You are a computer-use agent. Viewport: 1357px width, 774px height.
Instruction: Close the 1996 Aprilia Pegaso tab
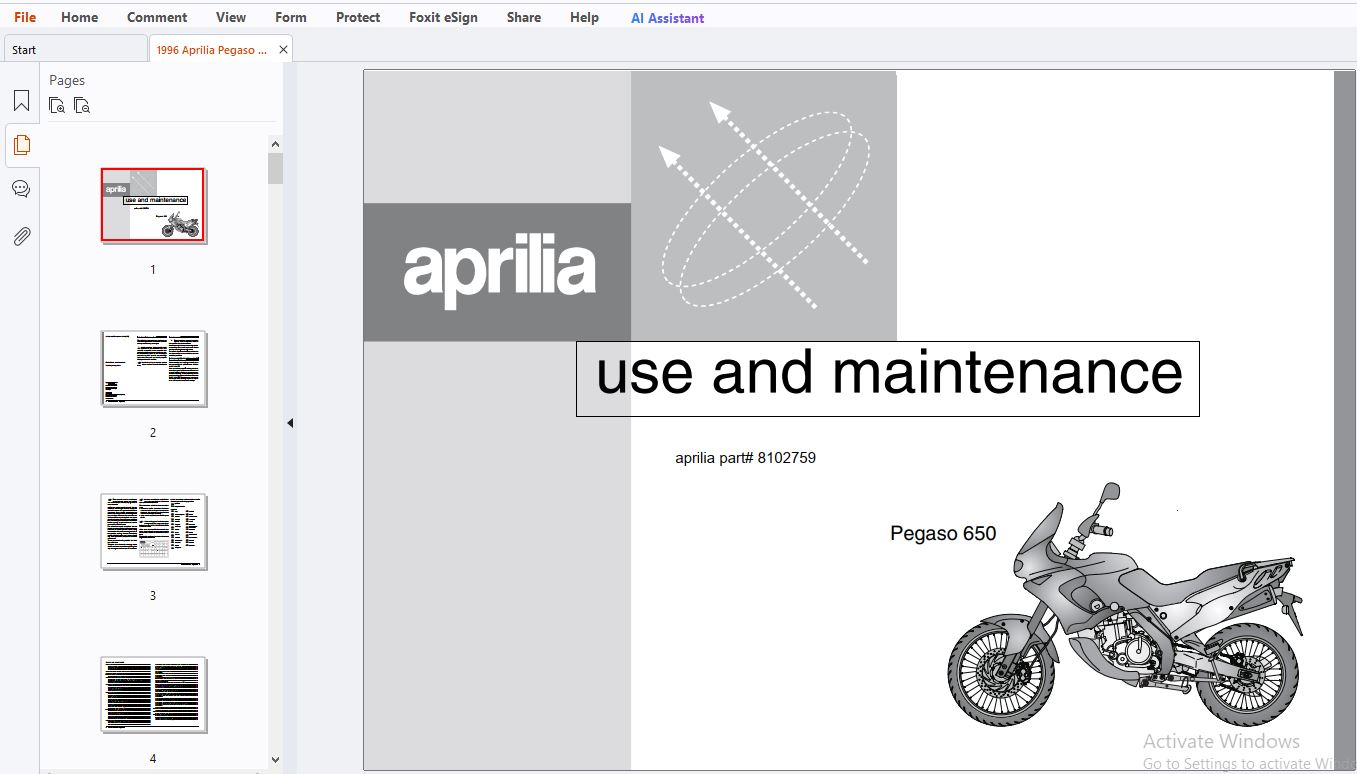(x=283, y=49)
